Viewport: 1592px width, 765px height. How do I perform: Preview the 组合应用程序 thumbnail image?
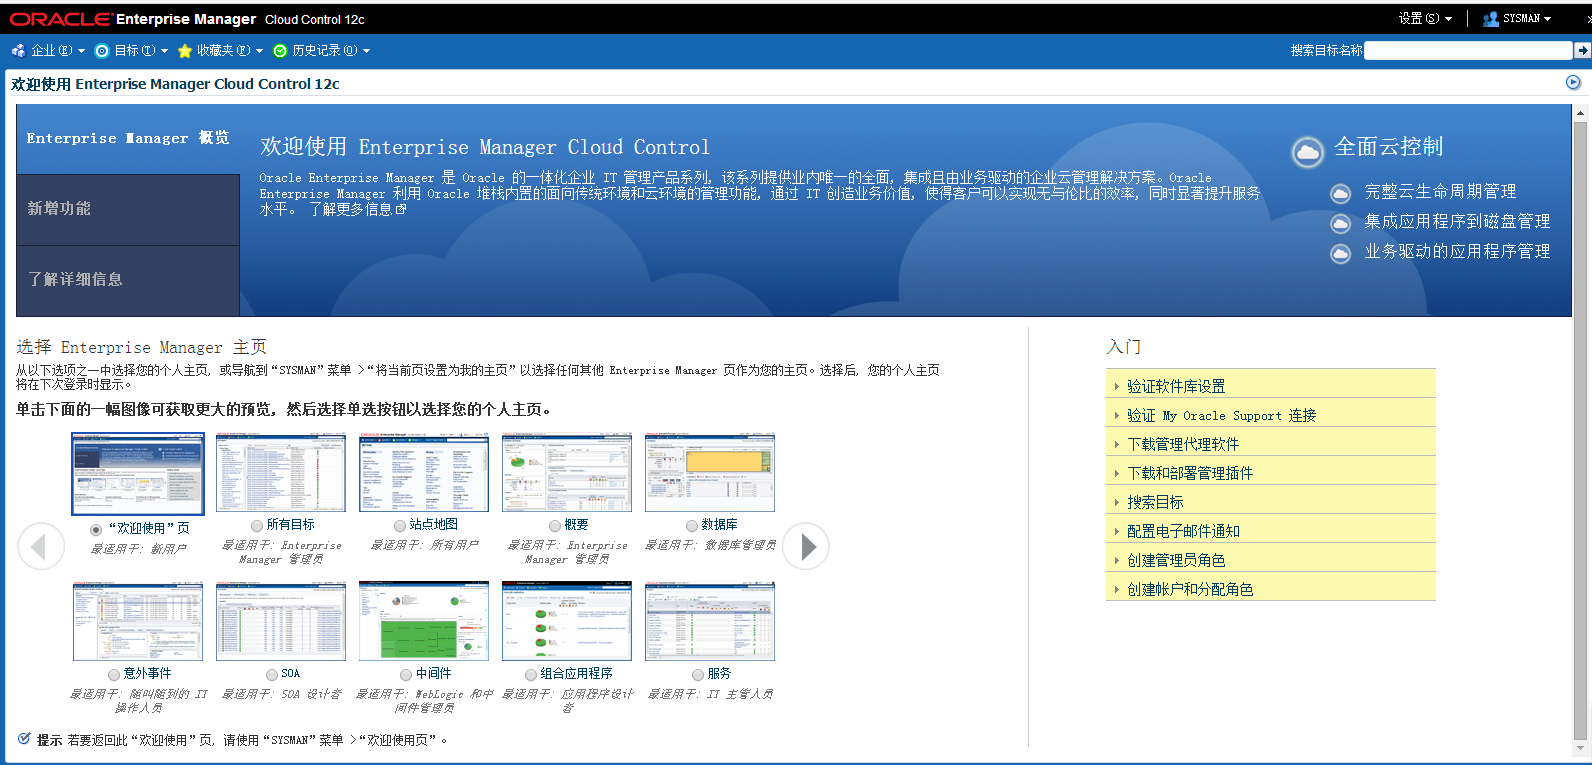[567, 622]
